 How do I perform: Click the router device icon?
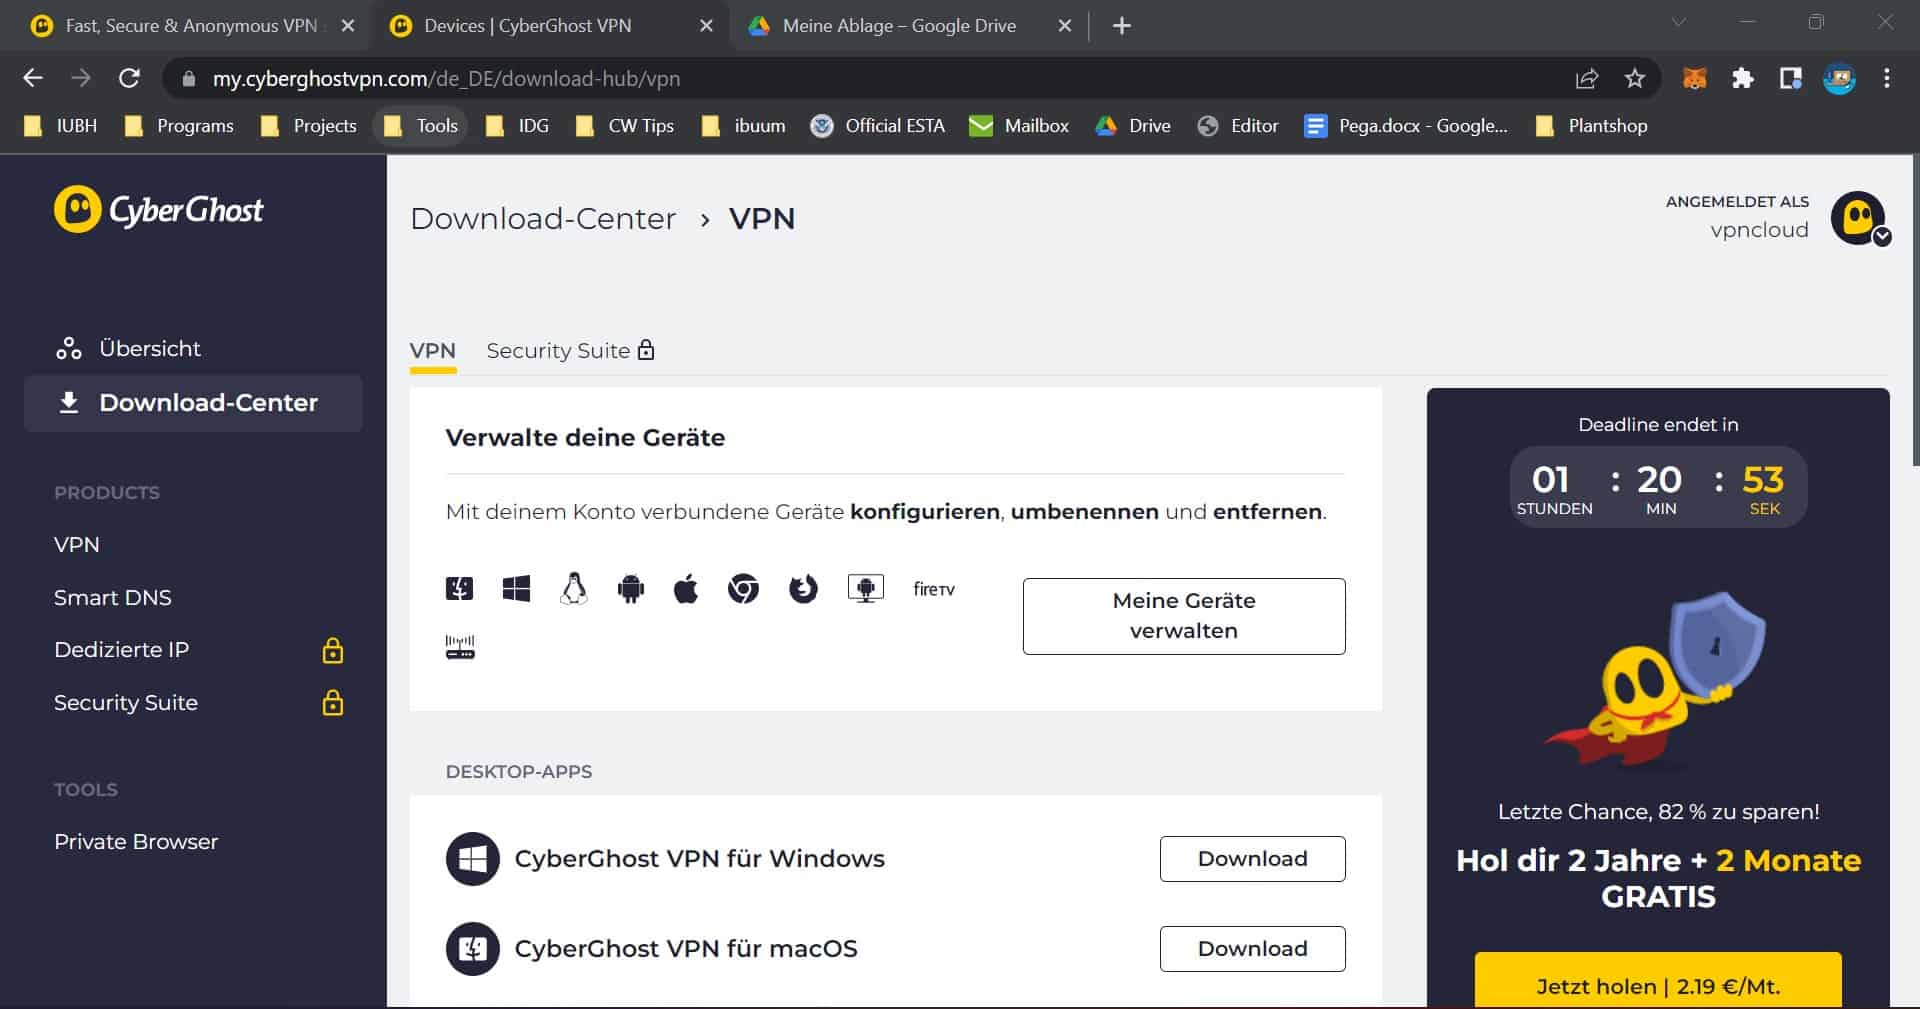[460, 647]
